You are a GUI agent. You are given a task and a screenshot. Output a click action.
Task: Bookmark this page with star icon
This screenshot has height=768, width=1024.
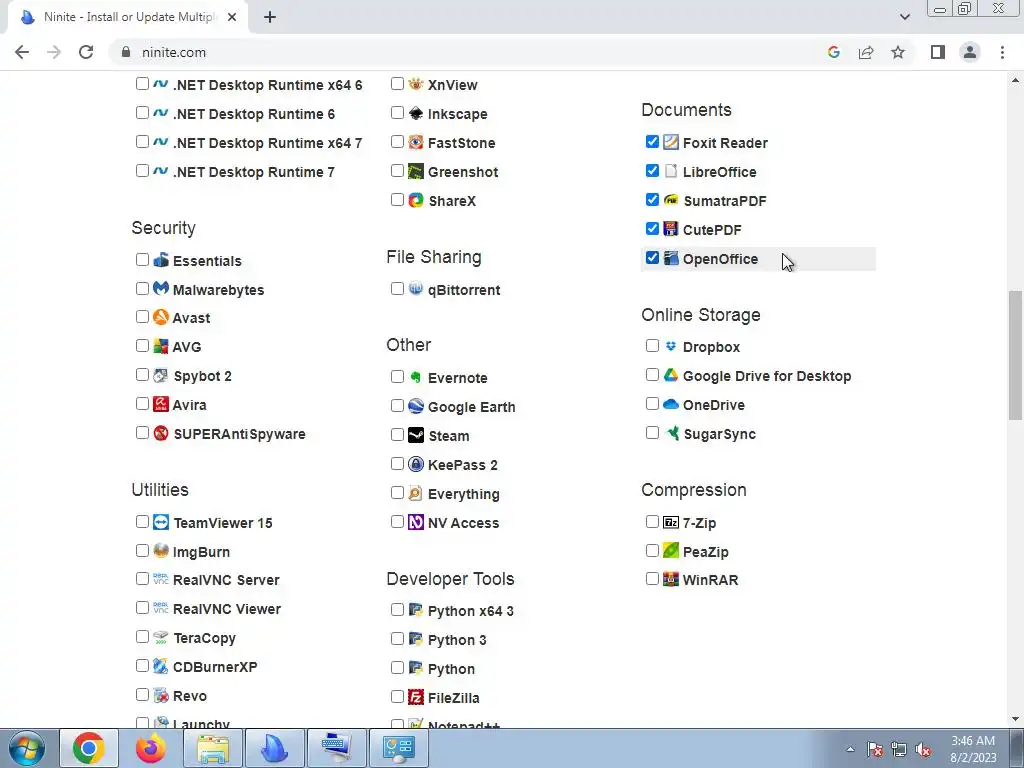click(x=898, y=52)
